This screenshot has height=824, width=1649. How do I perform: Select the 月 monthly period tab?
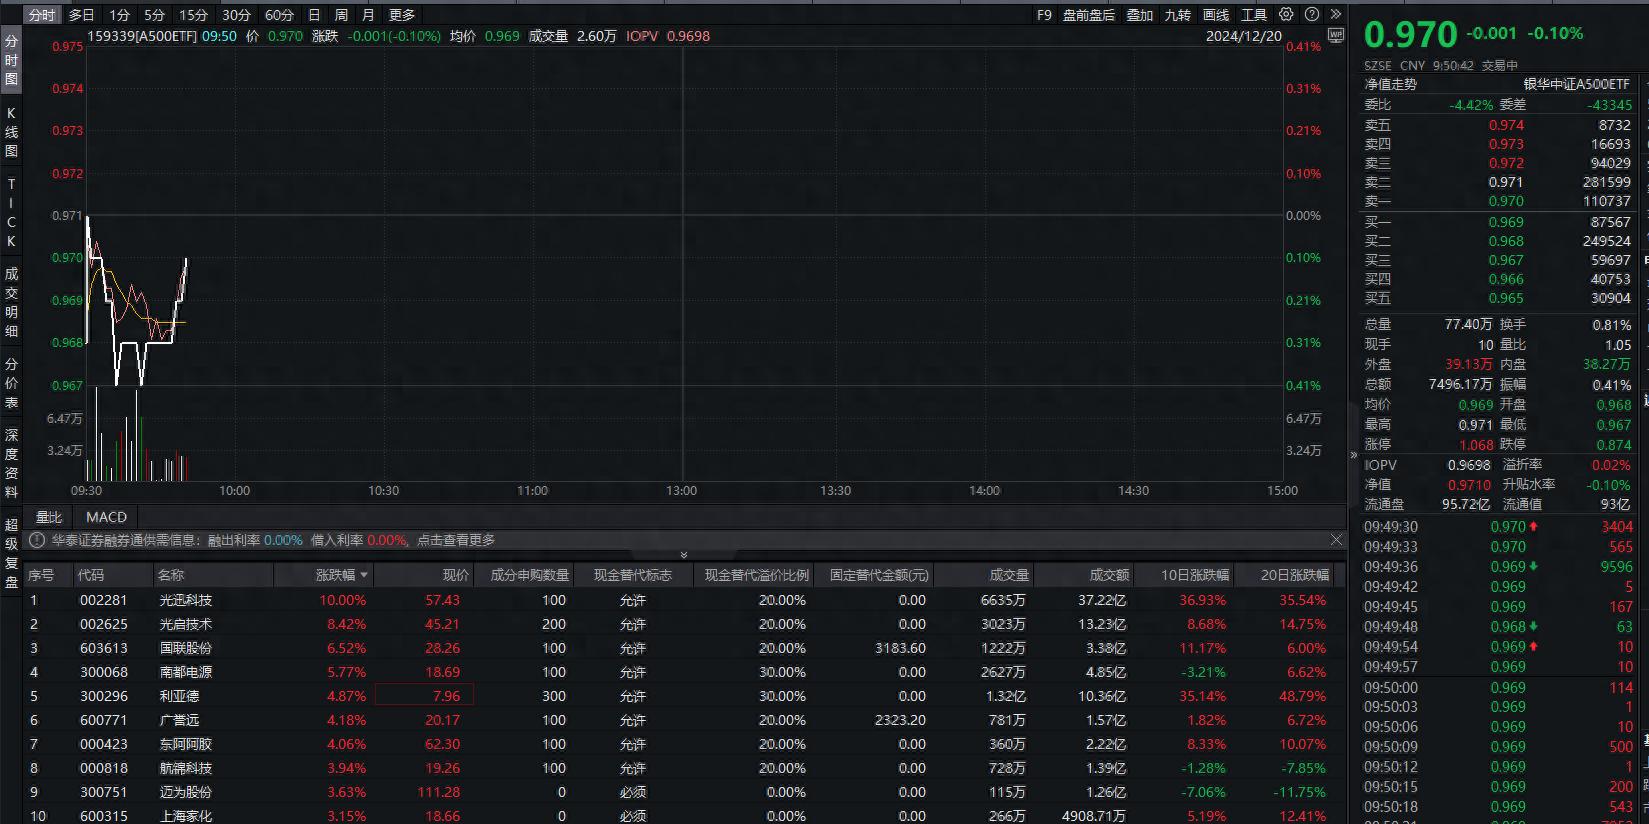368,15
